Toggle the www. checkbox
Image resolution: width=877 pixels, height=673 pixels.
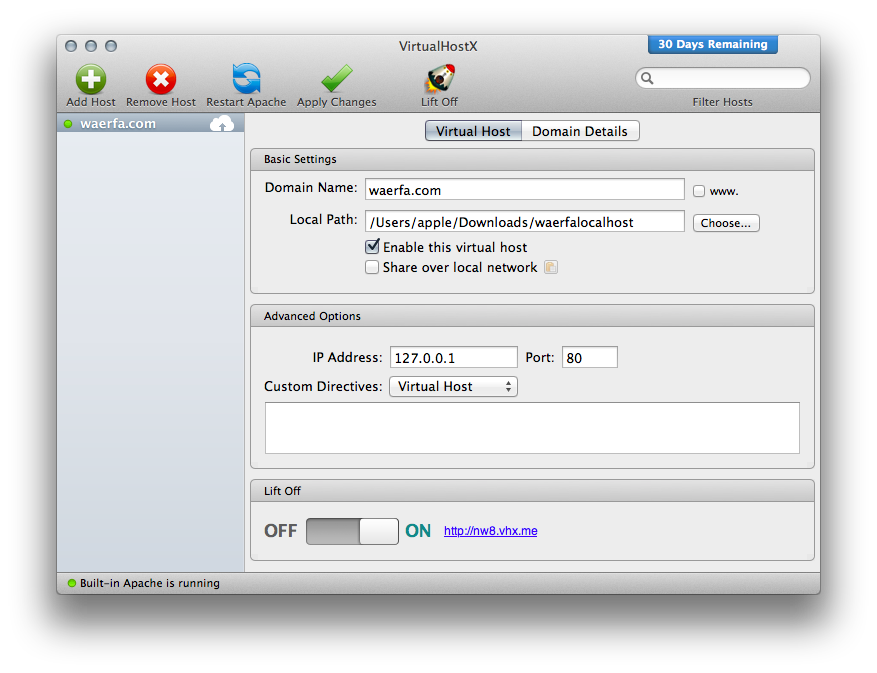[x=699, y=191]
